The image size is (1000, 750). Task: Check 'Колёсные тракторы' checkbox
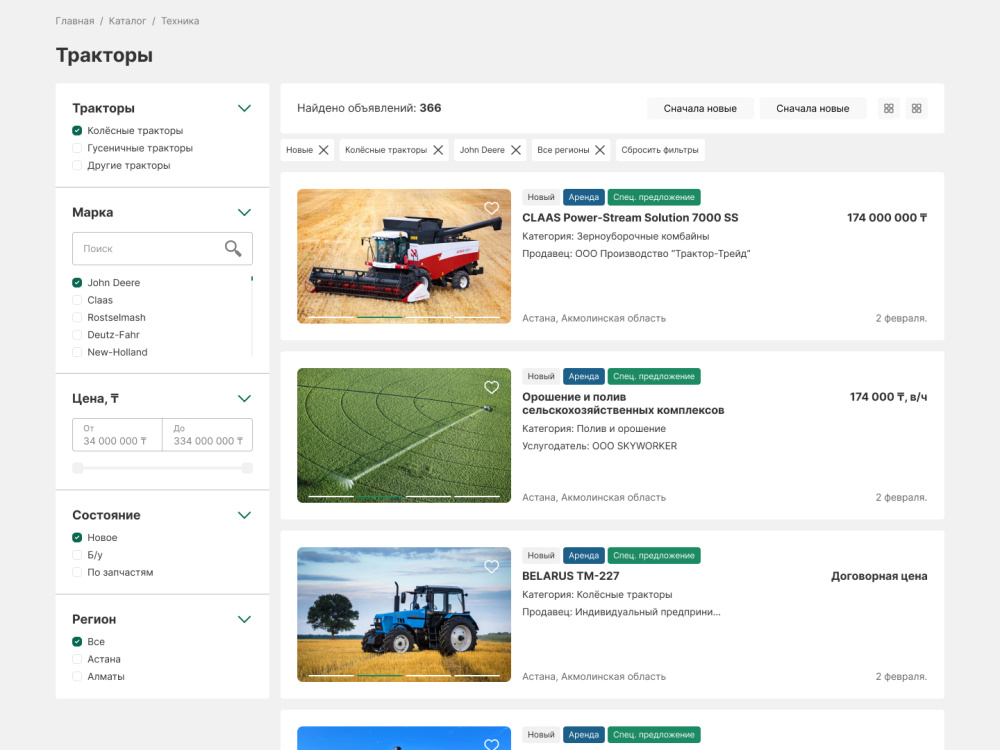[x=77, y=131]
